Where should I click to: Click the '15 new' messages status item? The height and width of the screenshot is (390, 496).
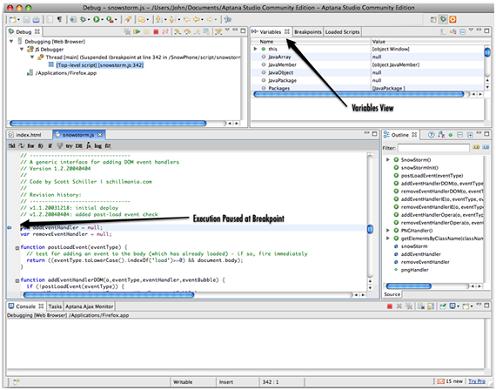450,381
